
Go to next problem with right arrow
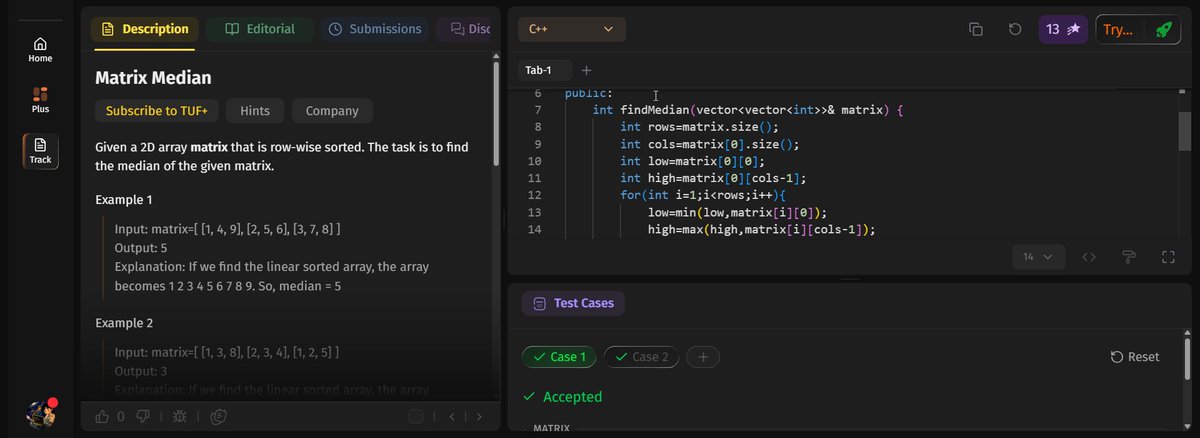click(x=479, y=416)
